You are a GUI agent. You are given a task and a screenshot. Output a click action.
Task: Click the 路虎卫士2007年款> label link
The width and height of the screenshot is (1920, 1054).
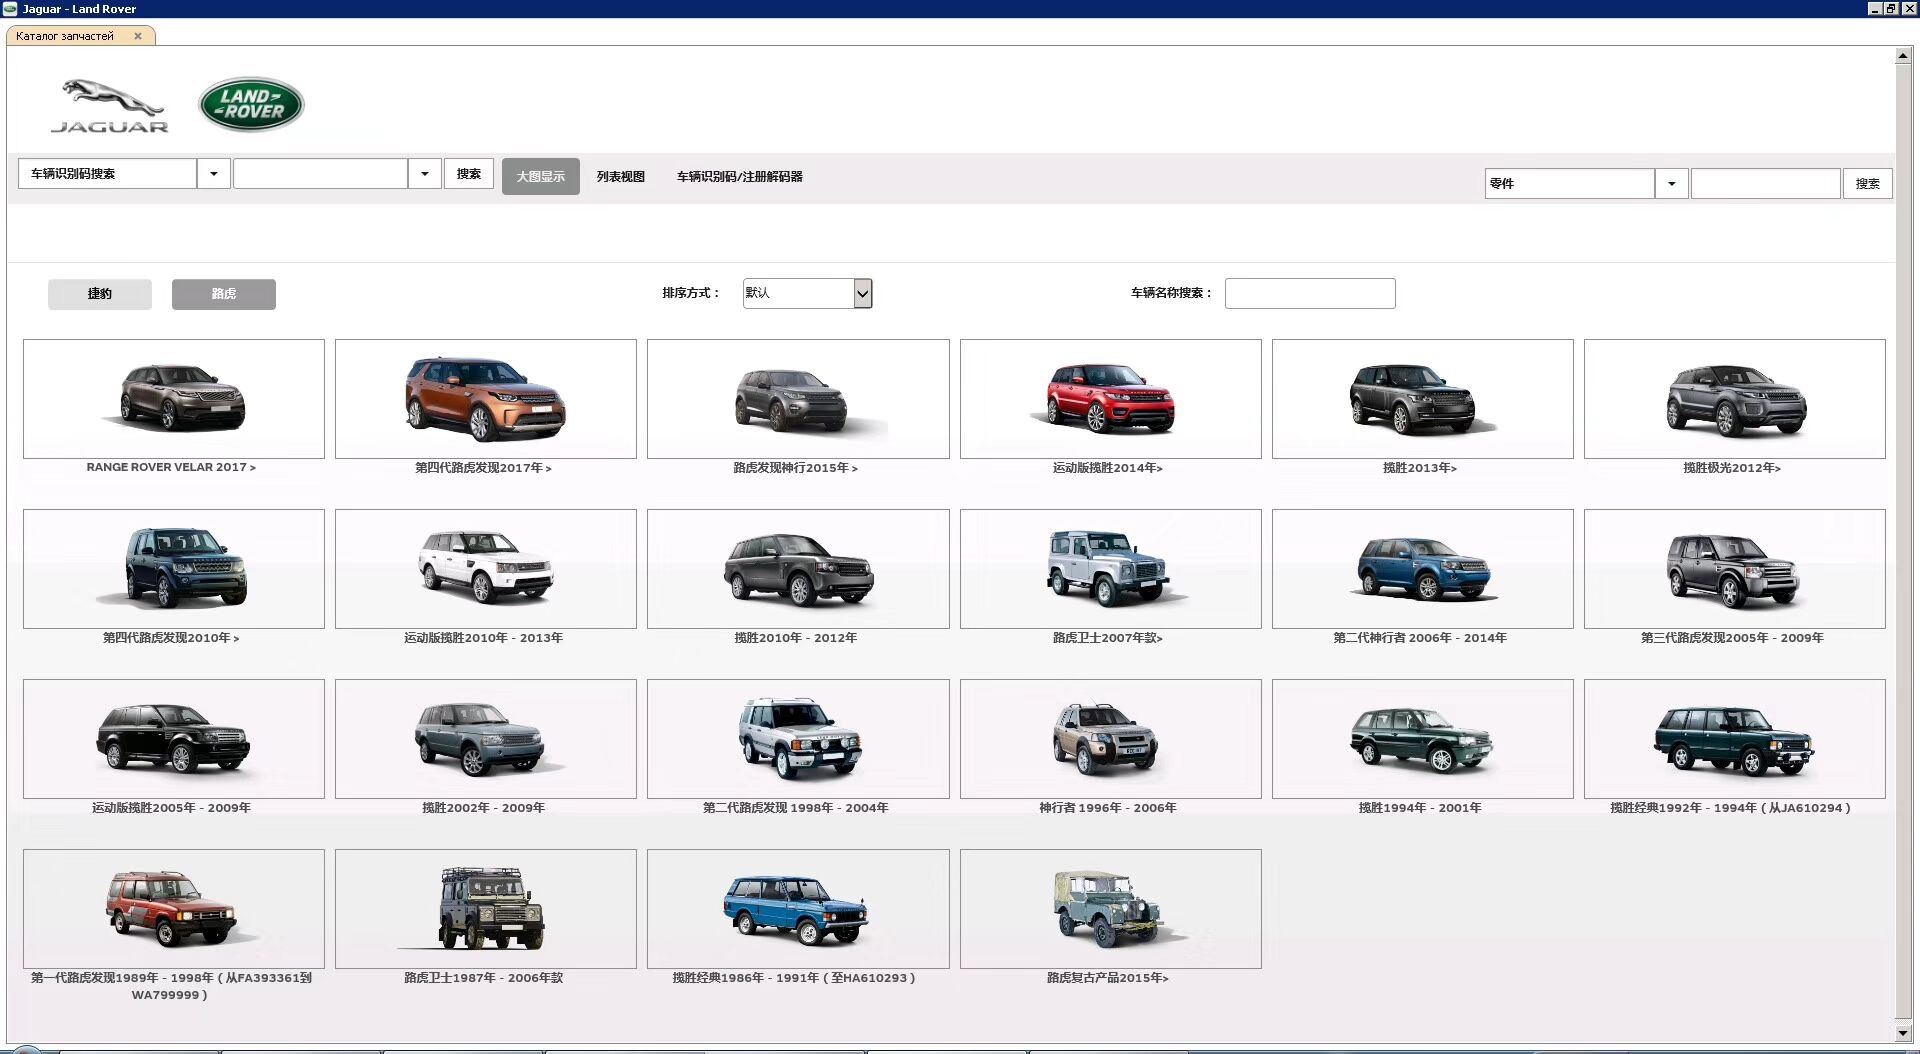[x=1108, y=638]
